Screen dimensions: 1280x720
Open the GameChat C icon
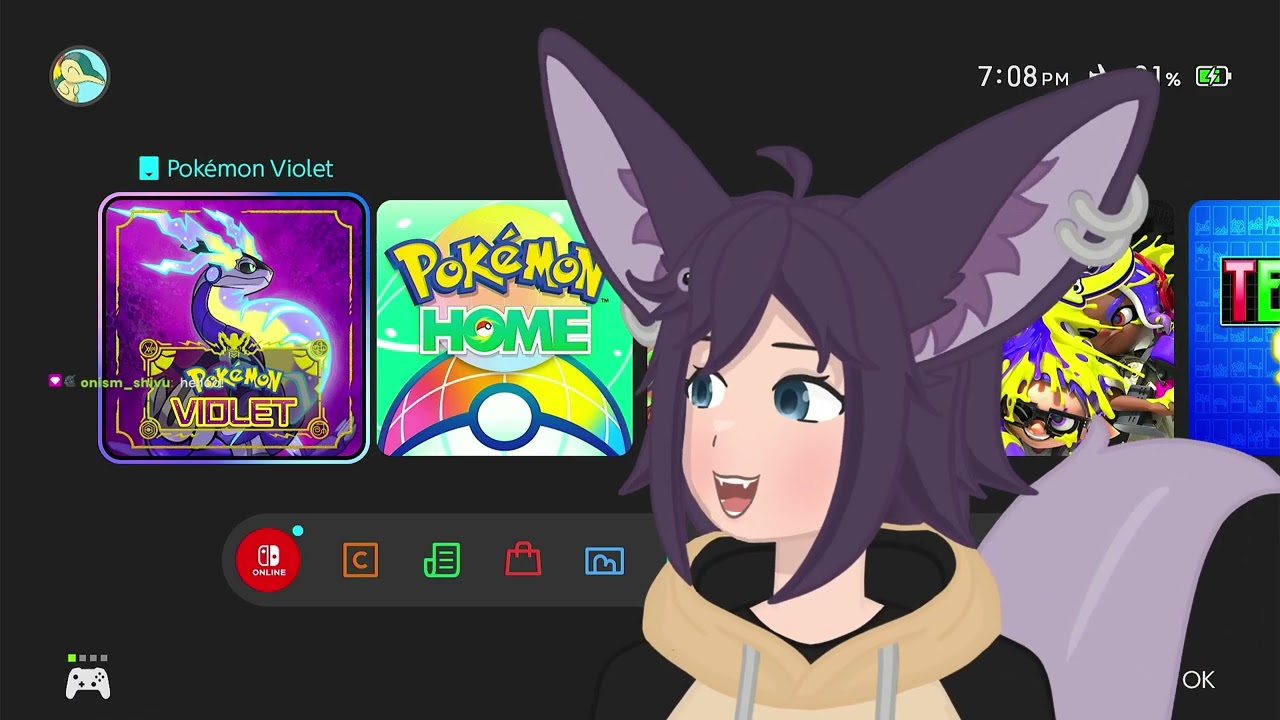point(360,560)
